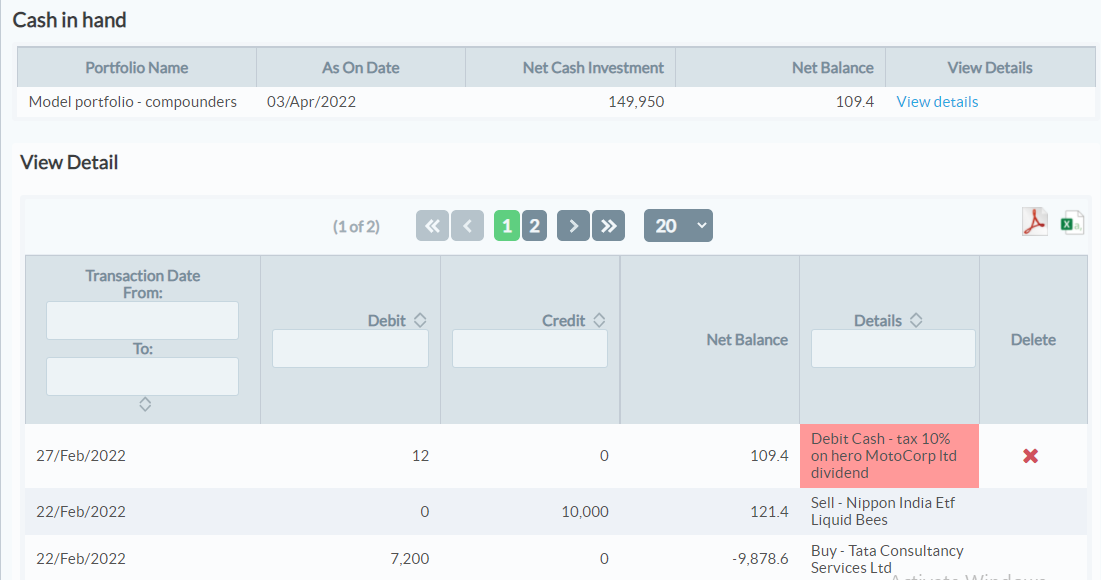1101x580 pixels.
Task: Focus the Transaction Date To field
Action: pyautogui.click(x=143, y=376)
